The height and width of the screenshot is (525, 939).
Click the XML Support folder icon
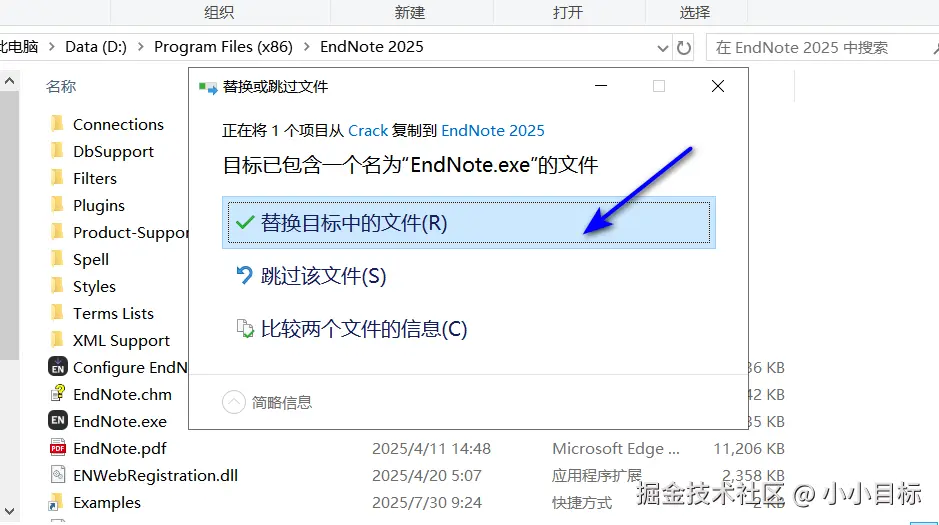click(57, 339)
